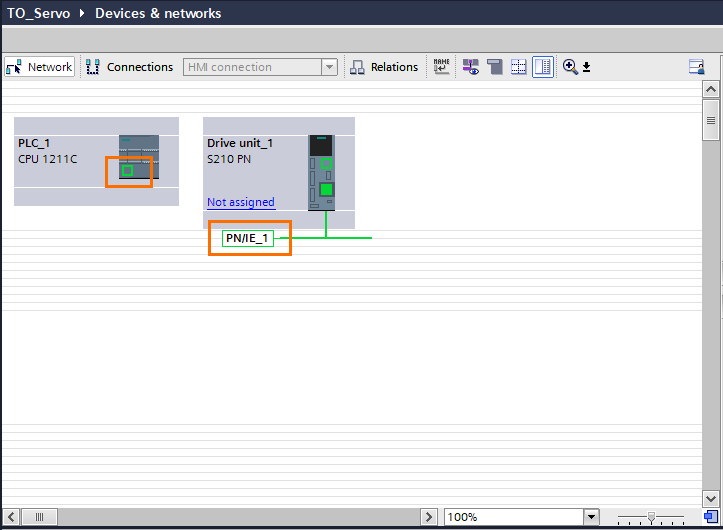Viewport: 723px width, 530px height.
Task: Select the PLC_1 device label
Action: [x=34, y=143]
